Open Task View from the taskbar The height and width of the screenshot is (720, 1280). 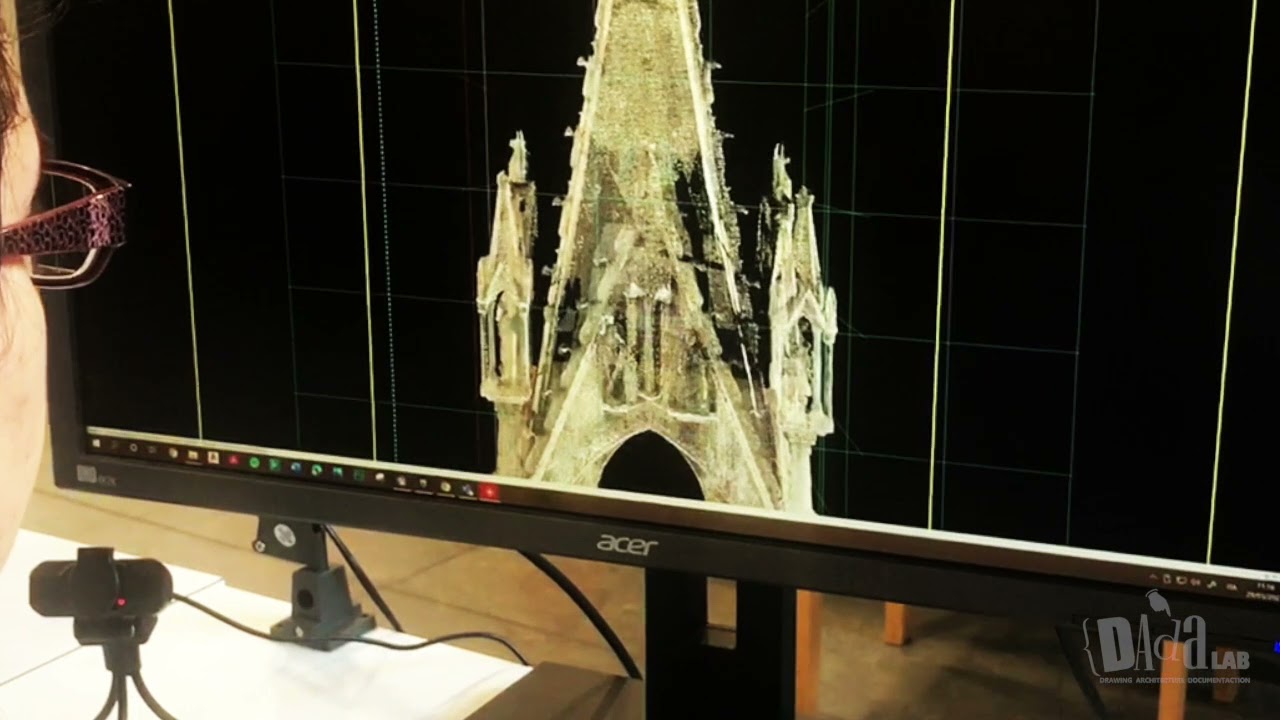point(154,450)
